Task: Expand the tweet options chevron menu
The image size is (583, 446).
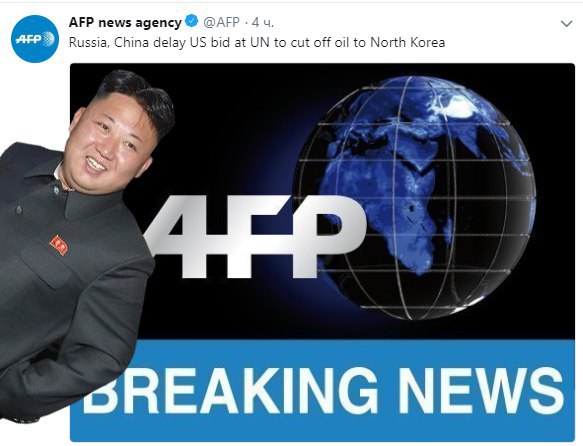Action: point(566,24)
